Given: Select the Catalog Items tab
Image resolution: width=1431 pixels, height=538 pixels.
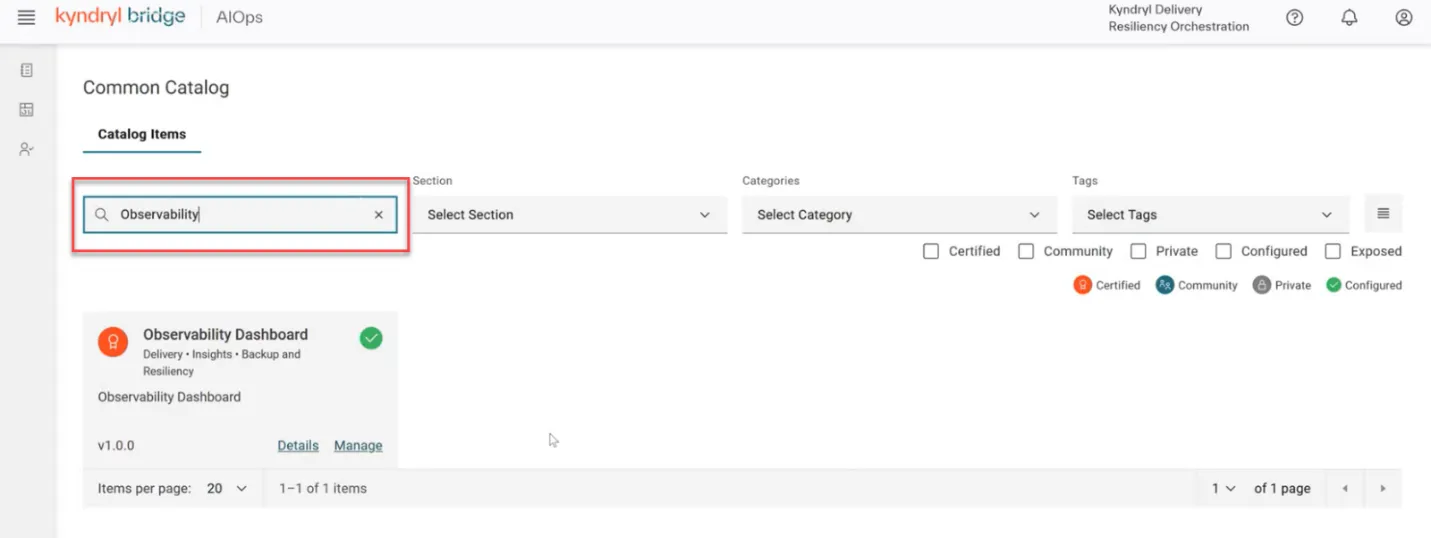Looking at the screenshot, I should coord(142,134).
